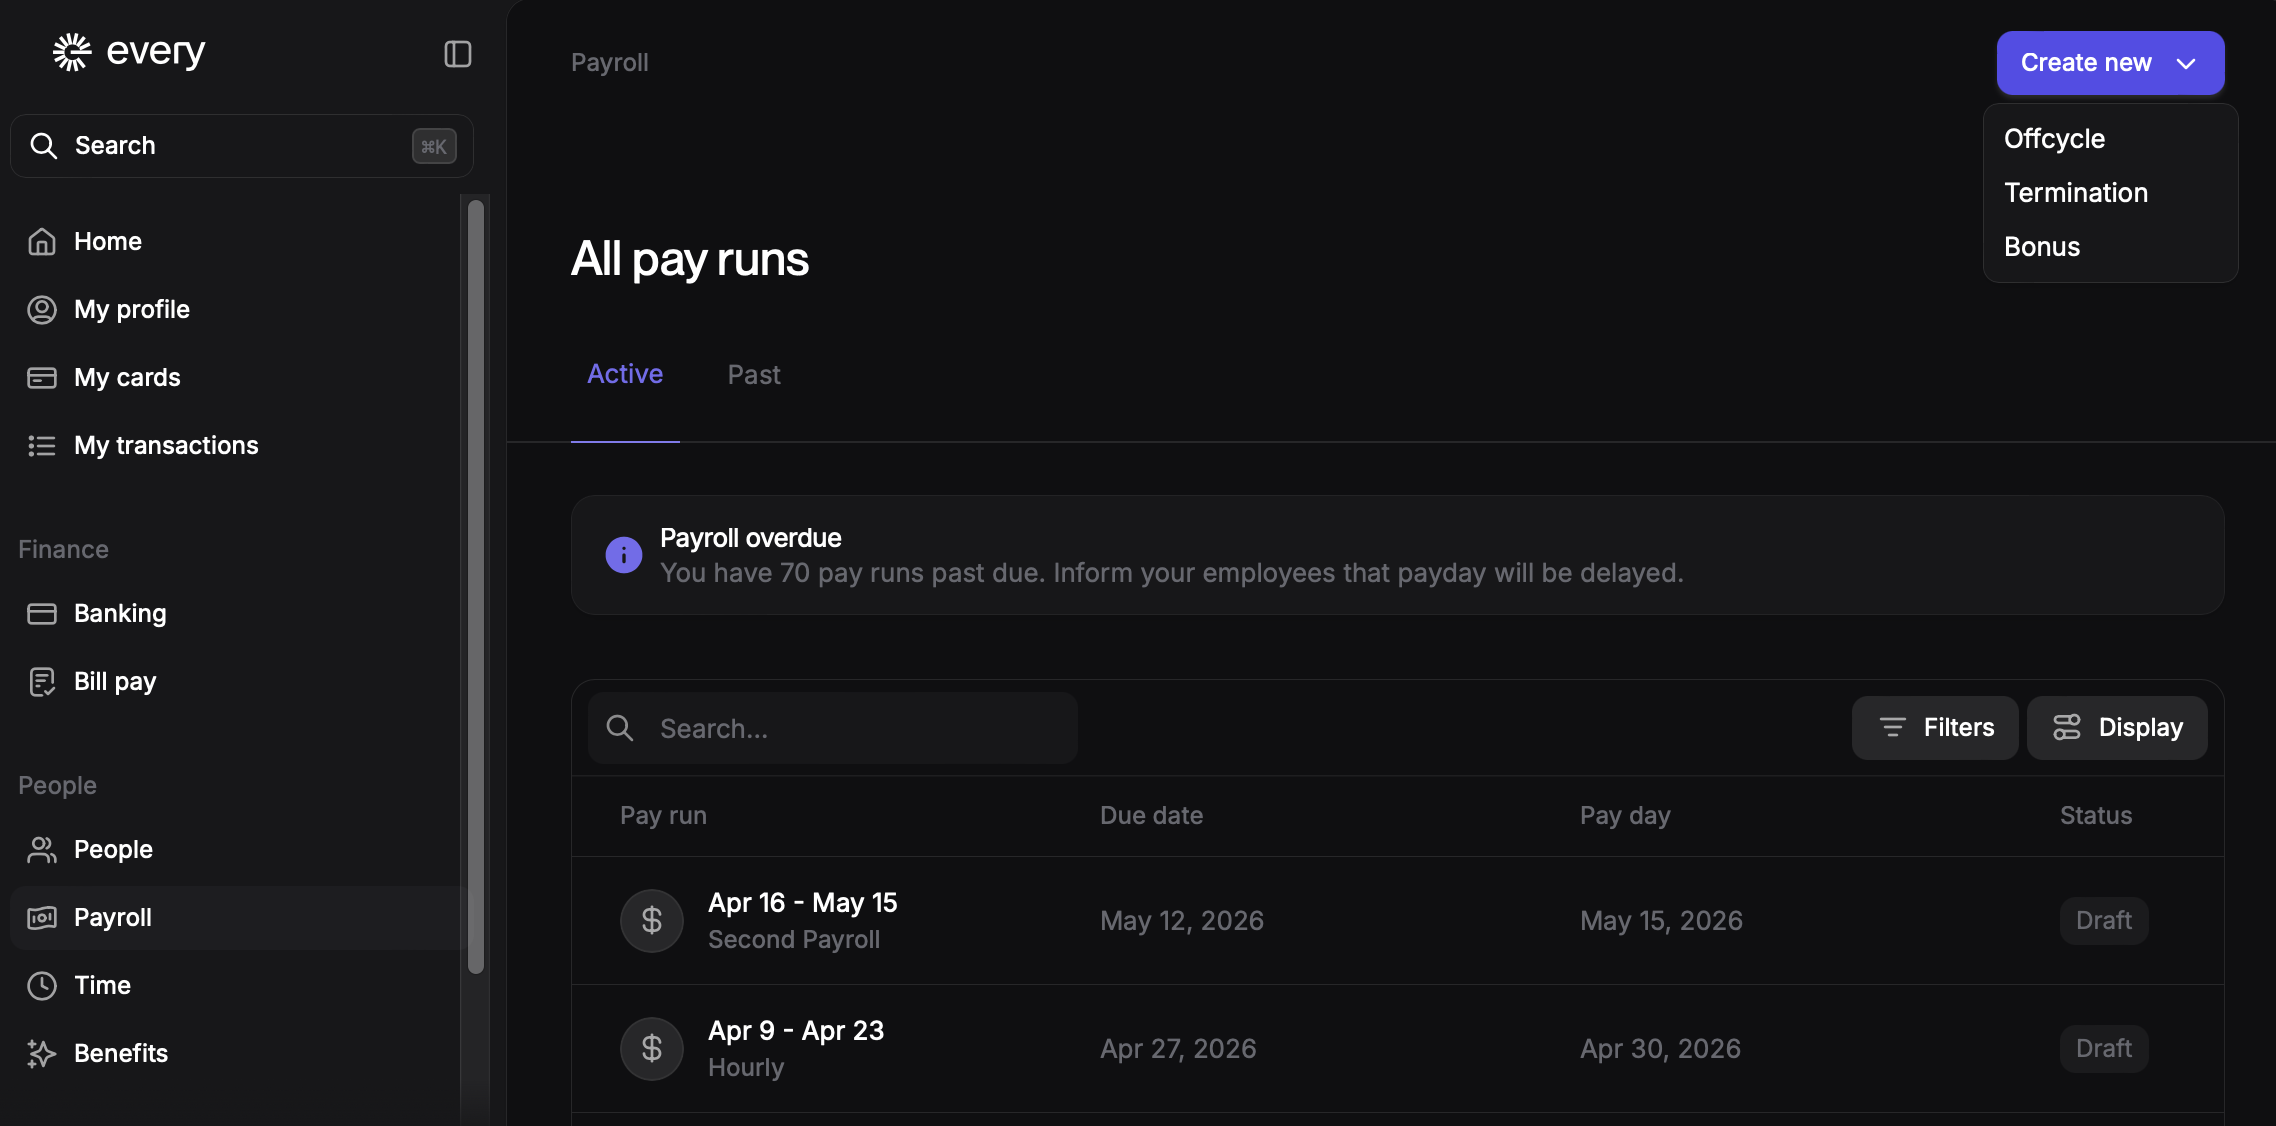
Task: Navigate to Bill pay
Action: [x=115, y=682]
